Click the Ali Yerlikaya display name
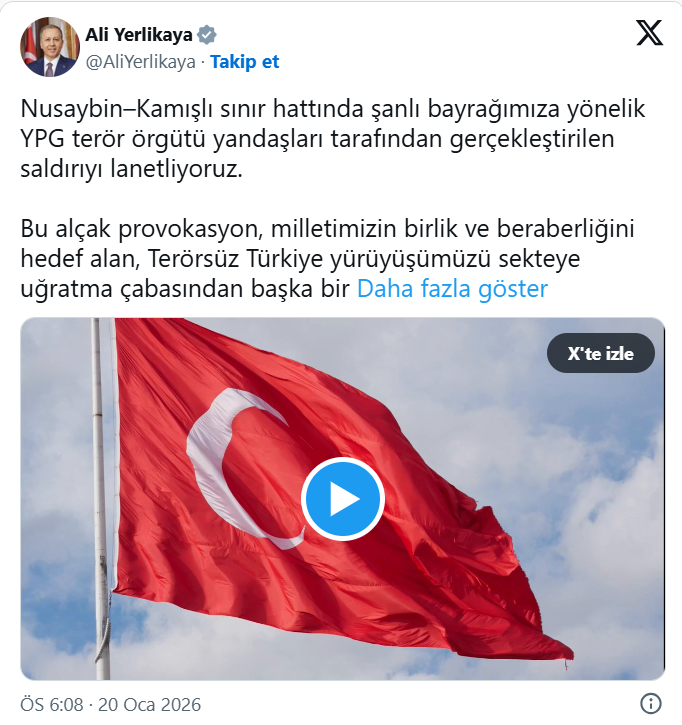This screenshot has width=682, height=725. (x=139, y=35)
